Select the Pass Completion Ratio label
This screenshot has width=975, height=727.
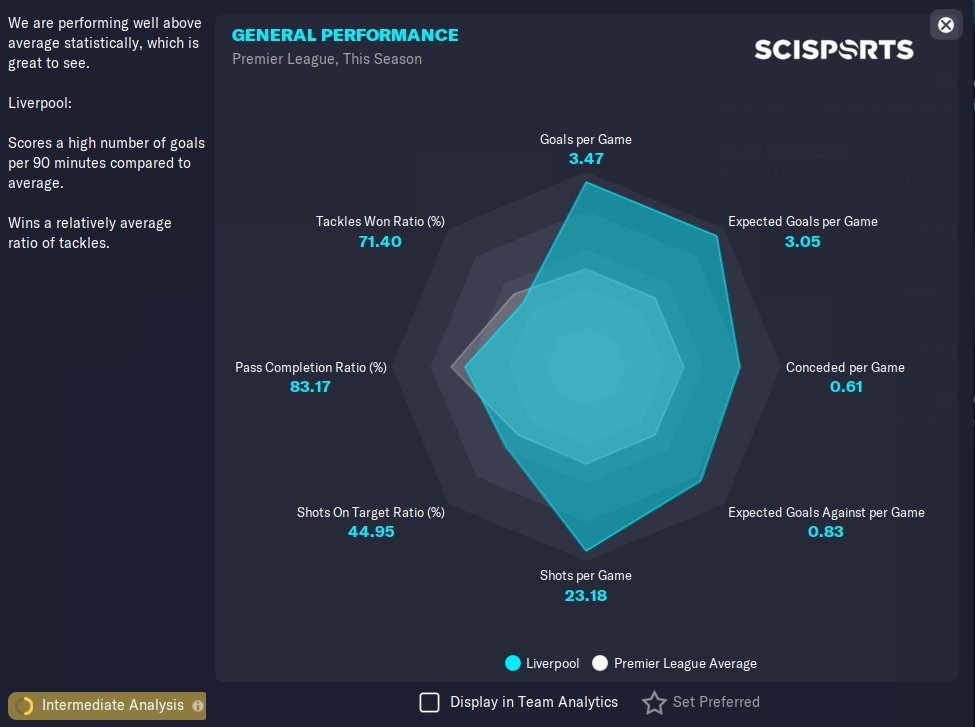tap(310, 367)
